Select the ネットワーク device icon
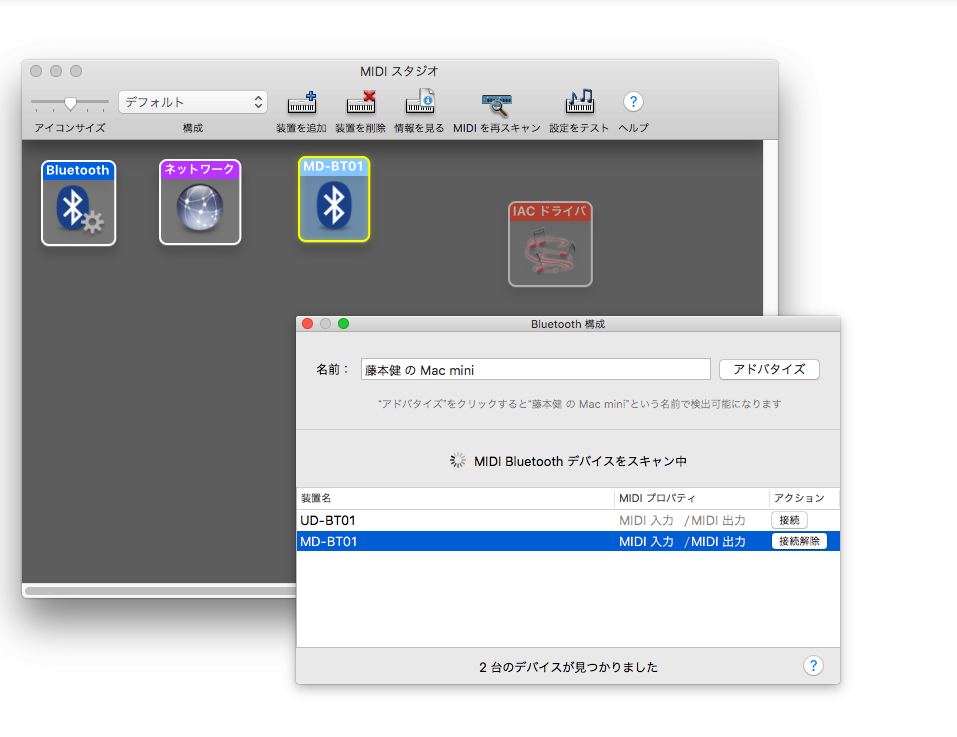957x737 pixels. (200, 202)
